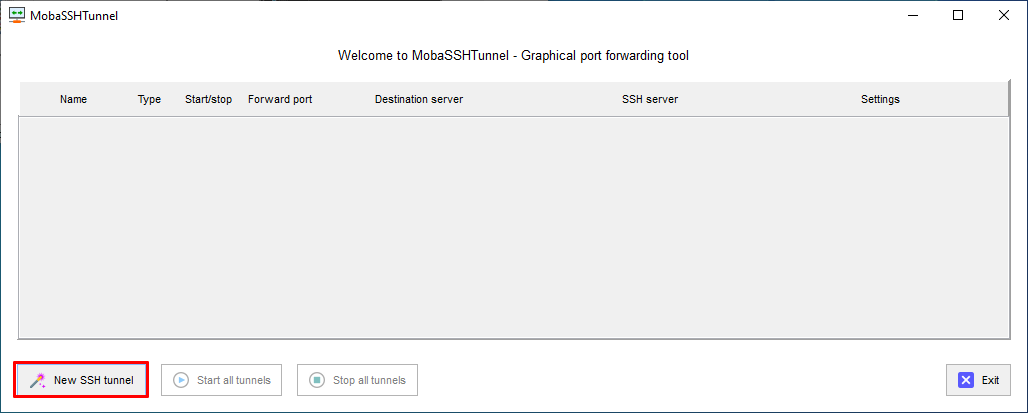The height and width of the screenshot is (413, 1028).
Task: Select the Destination server column header
Action: 419,100
